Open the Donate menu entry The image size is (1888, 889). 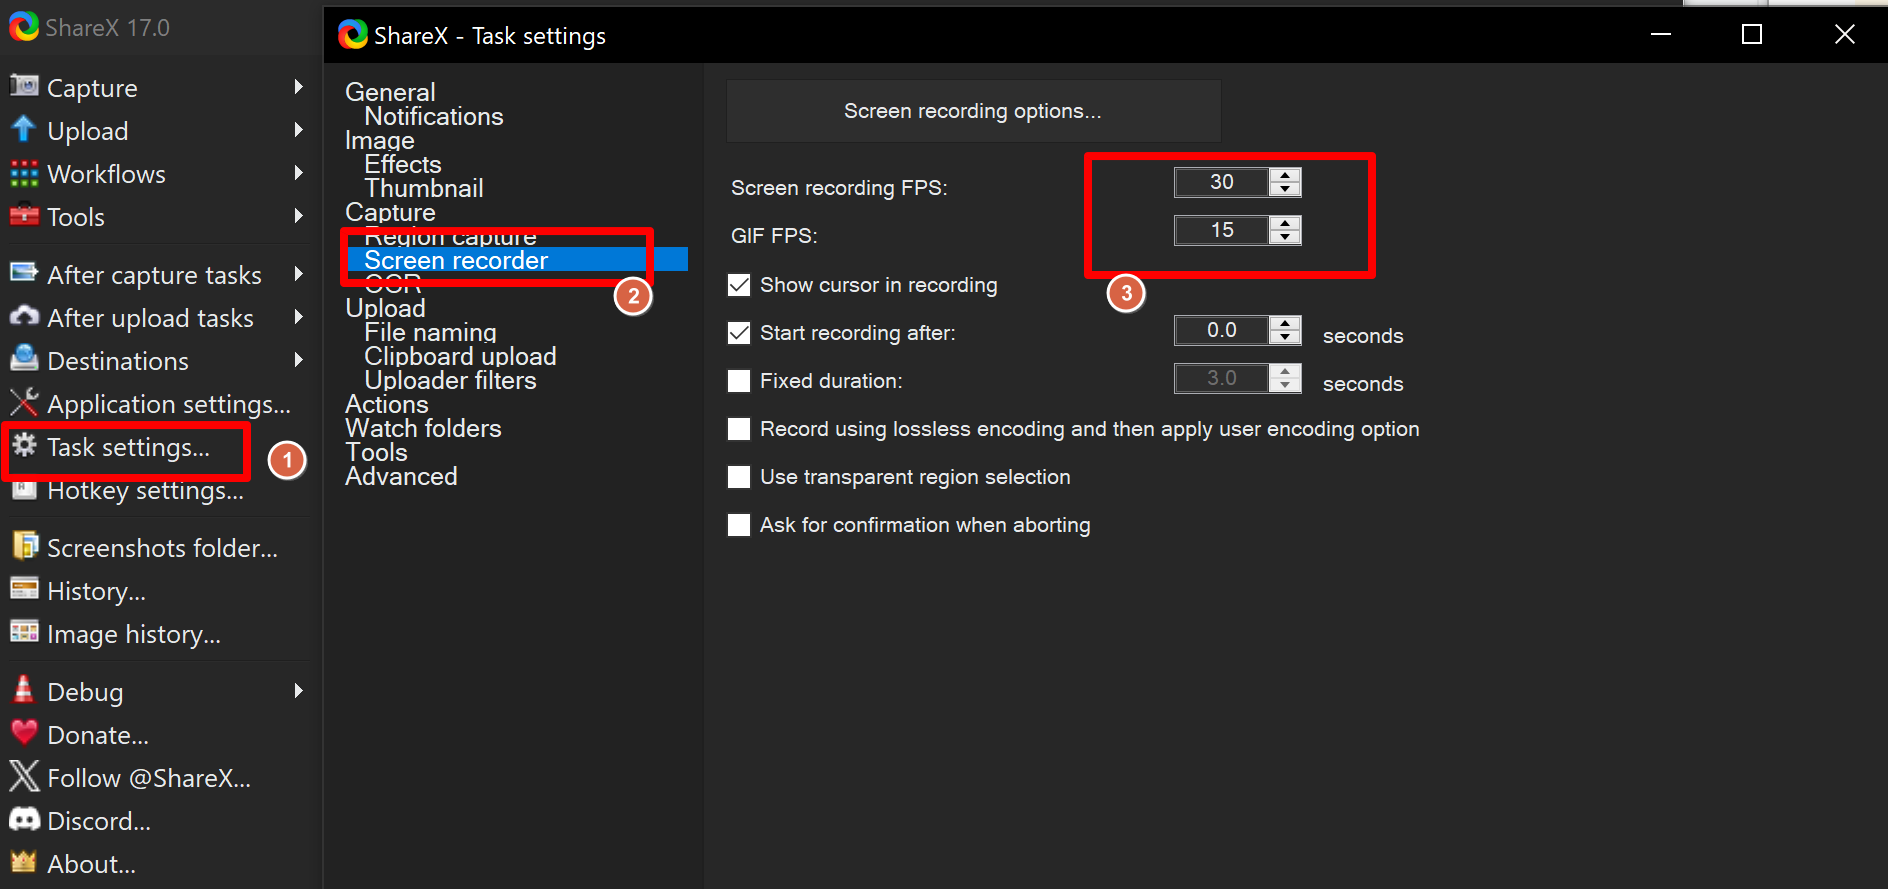coord(98,735)
